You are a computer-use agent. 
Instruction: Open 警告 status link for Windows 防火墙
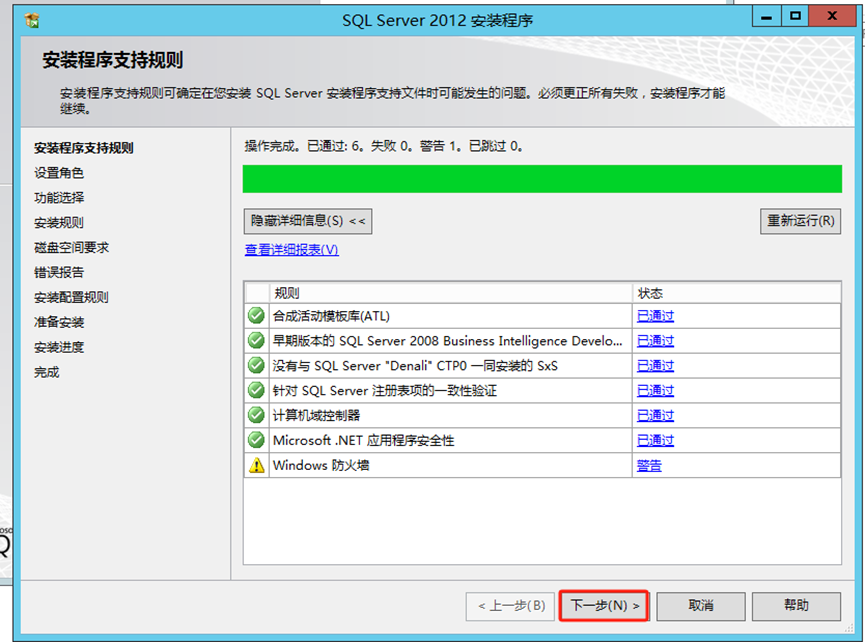pos(649,466)
